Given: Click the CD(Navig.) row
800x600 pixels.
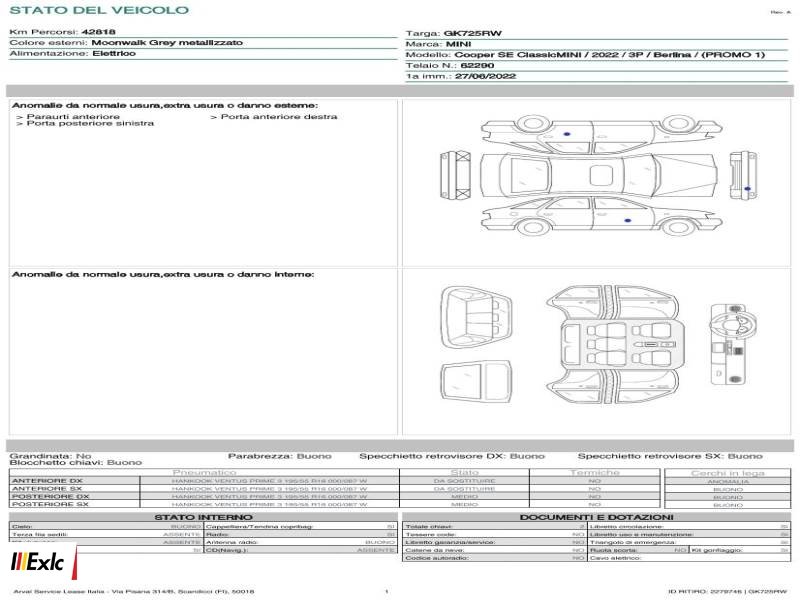Looking at the screenshot, I should [x=301, y=550].
